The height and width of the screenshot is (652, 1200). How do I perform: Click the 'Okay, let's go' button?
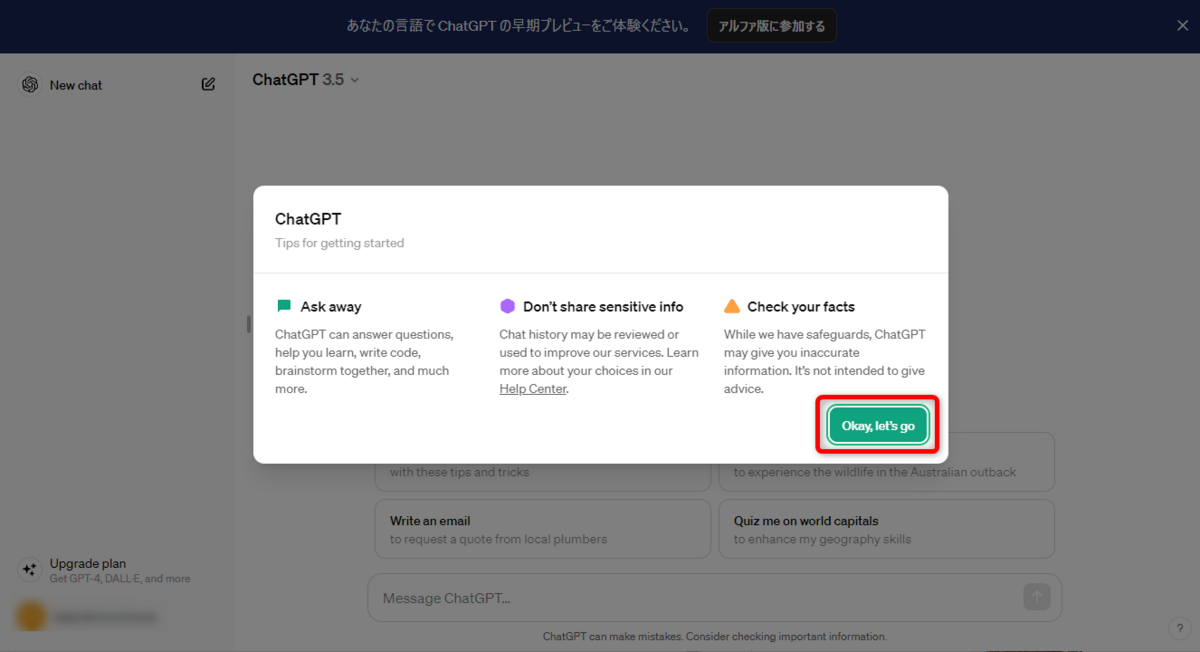point(878,426)
